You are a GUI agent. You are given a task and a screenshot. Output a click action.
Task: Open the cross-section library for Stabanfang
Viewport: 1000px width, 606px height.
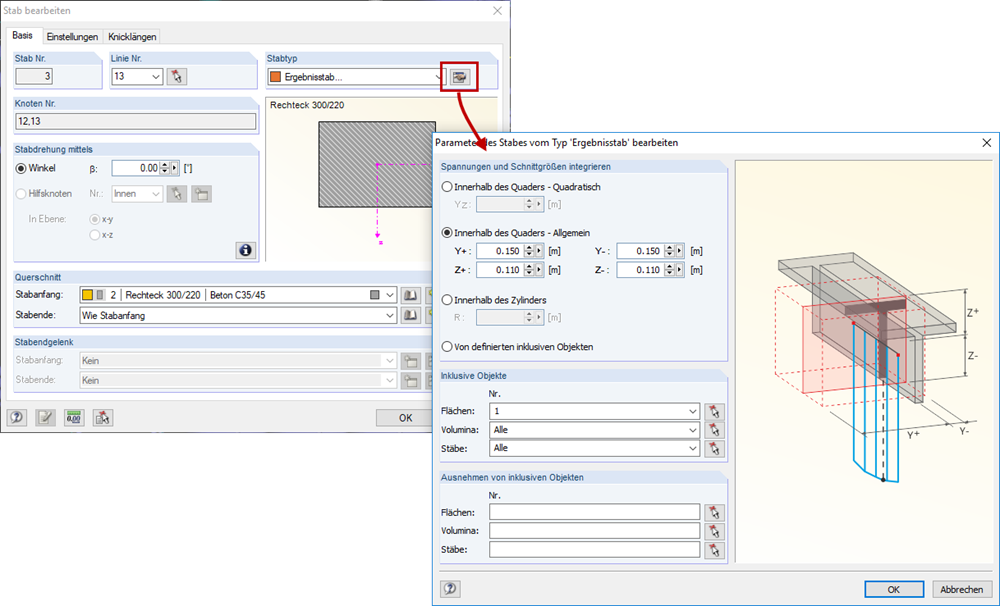tap(409, 296)
